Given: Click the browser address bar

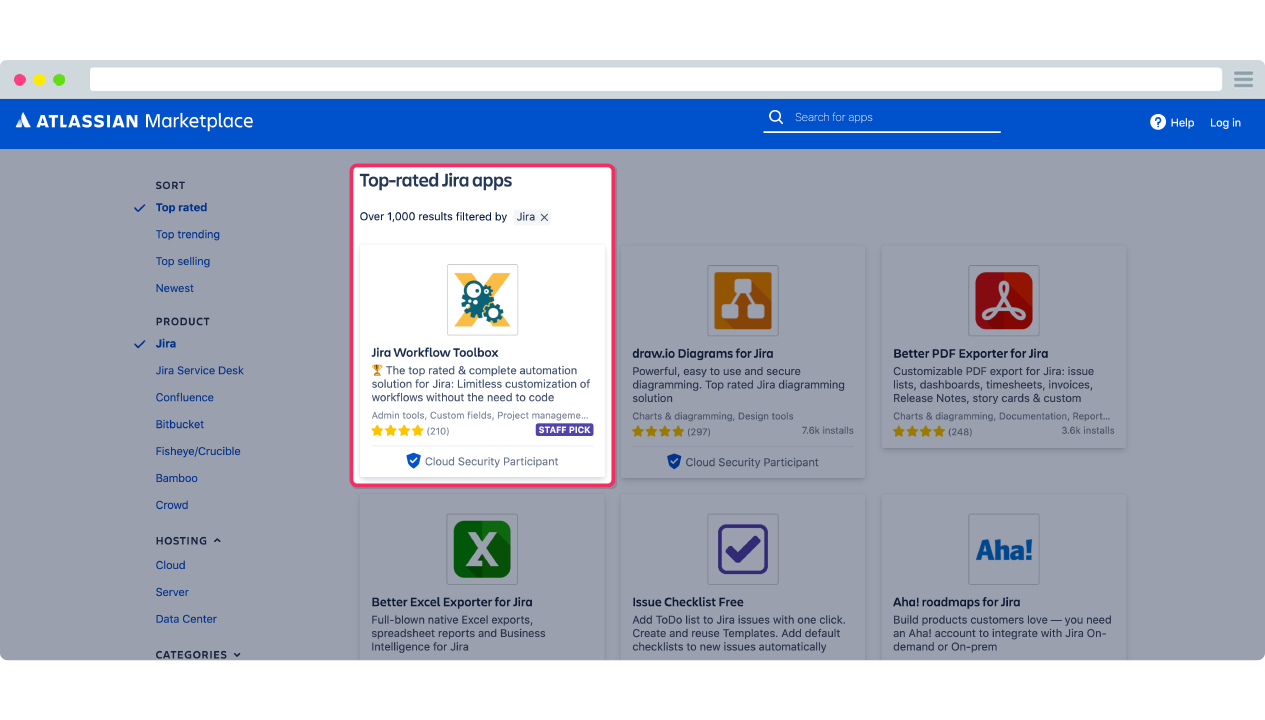Looking at the screenshot, I should click(656, 79).
